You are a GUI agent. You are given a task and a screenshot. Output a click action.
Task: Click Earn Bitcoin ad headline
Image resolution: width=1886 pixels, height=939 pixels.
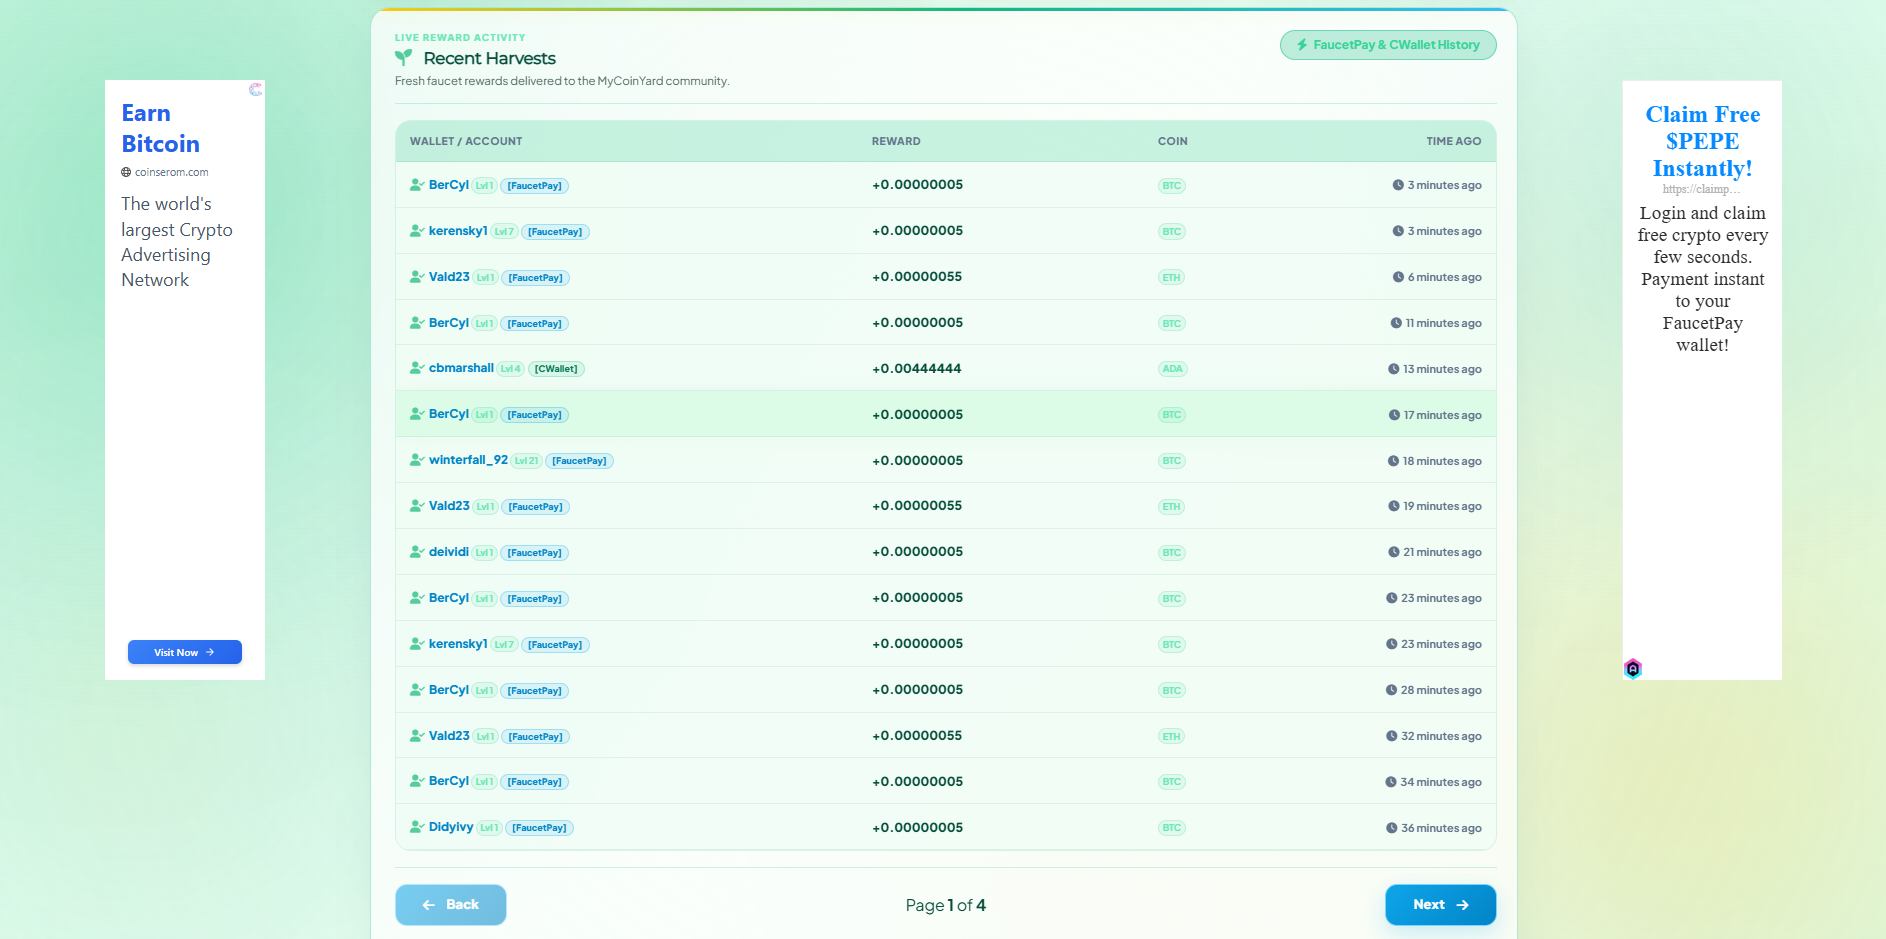[160, 128]
